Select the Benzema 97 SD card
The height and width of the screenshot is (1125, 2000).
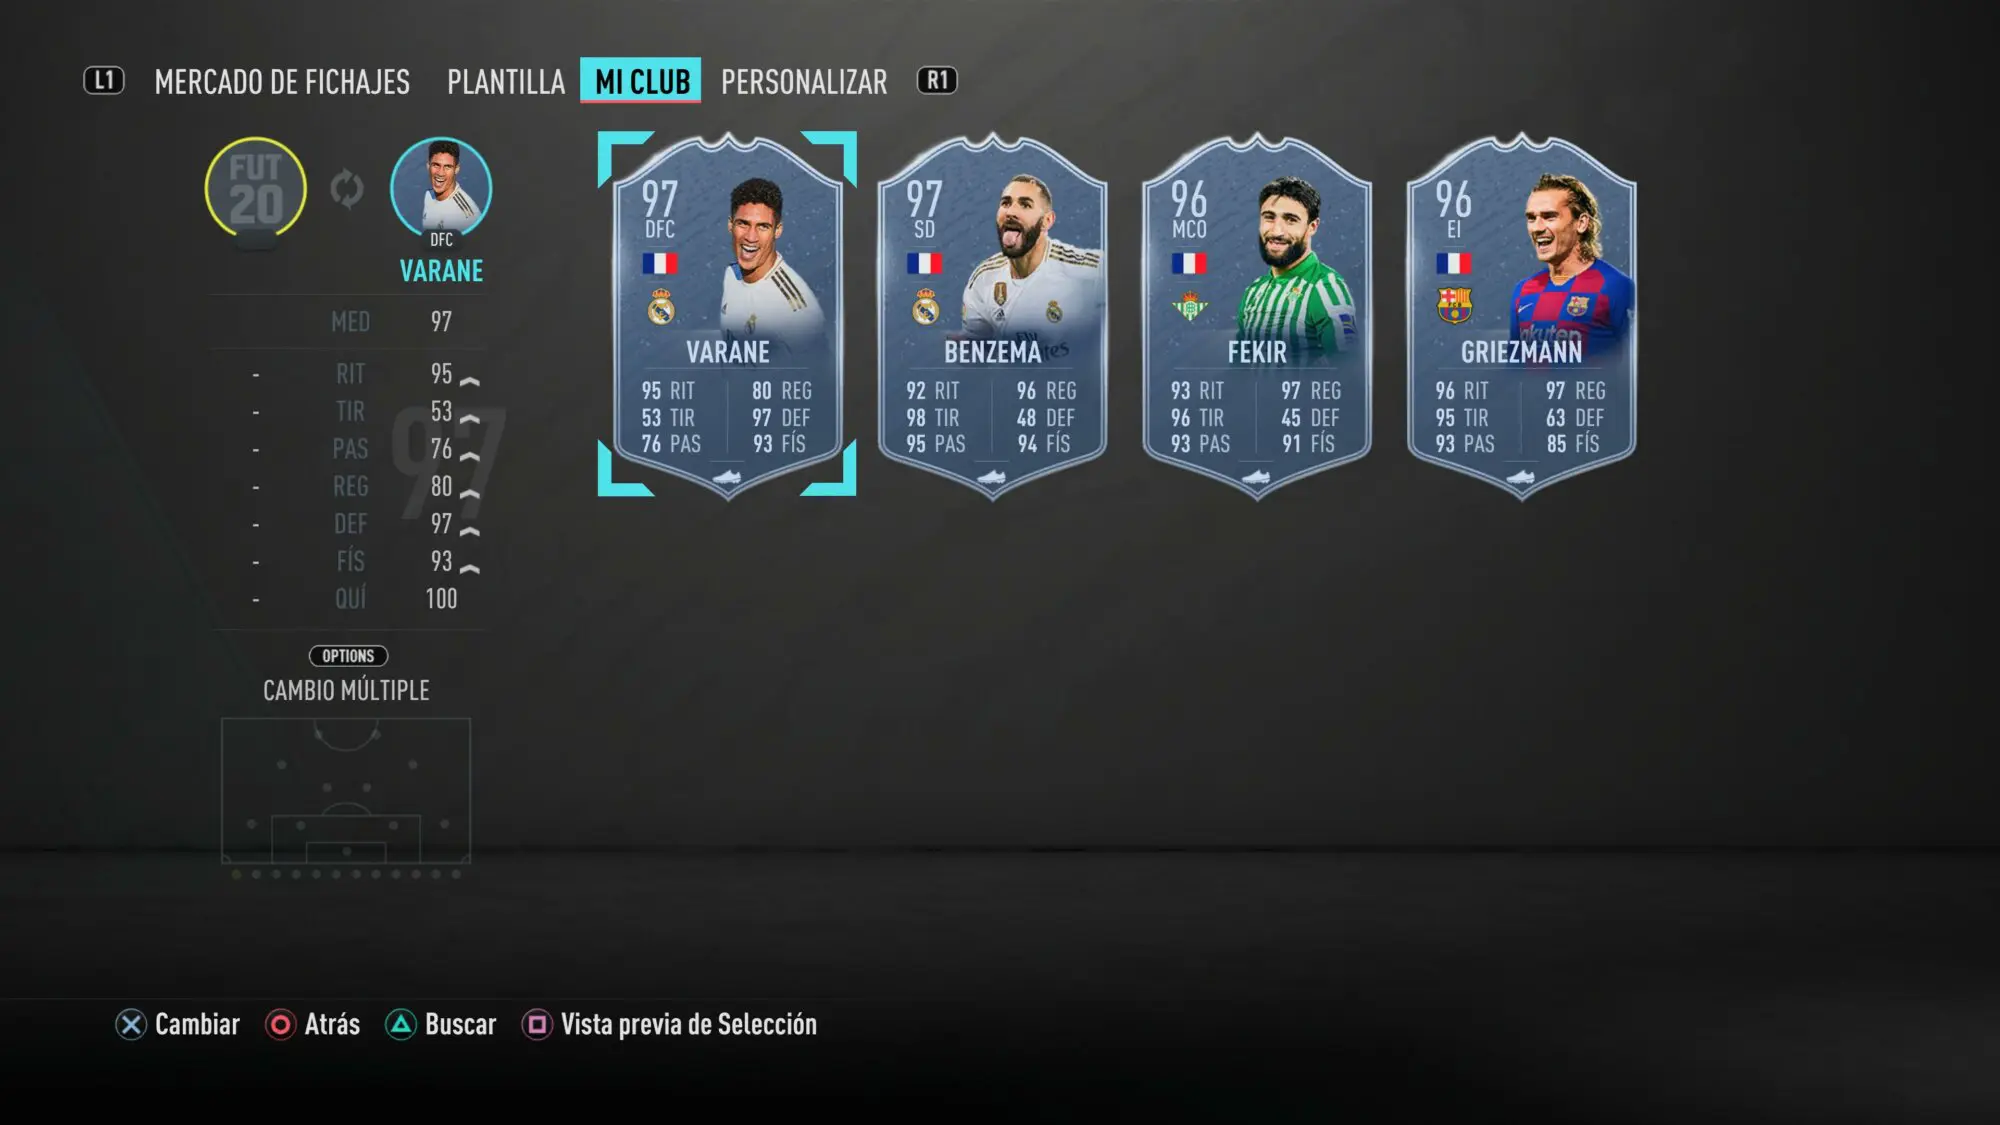992,315
